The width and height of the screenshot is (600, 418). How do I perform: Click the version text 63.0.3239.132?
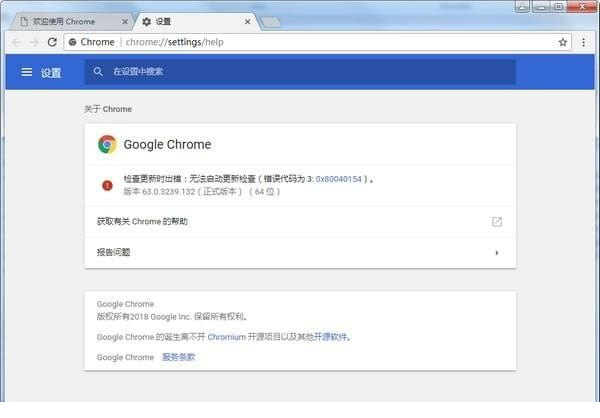(x=168, y=191)
